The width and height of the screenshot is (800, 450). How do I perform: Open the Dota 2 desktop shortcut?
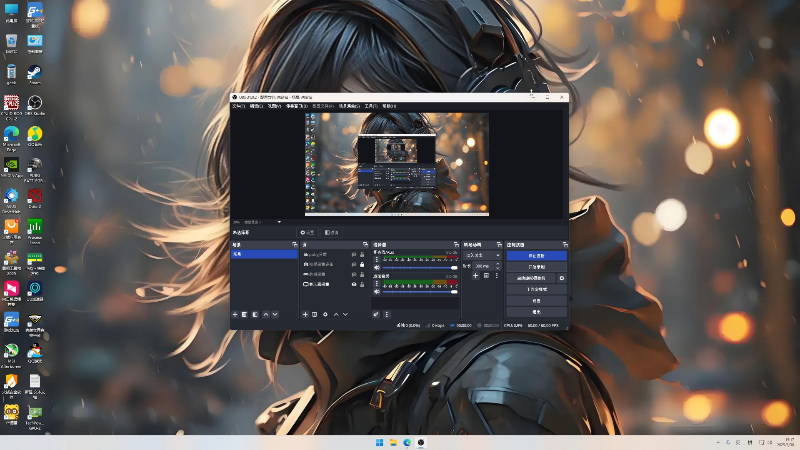pyautogui.click(x=35, y=198)
